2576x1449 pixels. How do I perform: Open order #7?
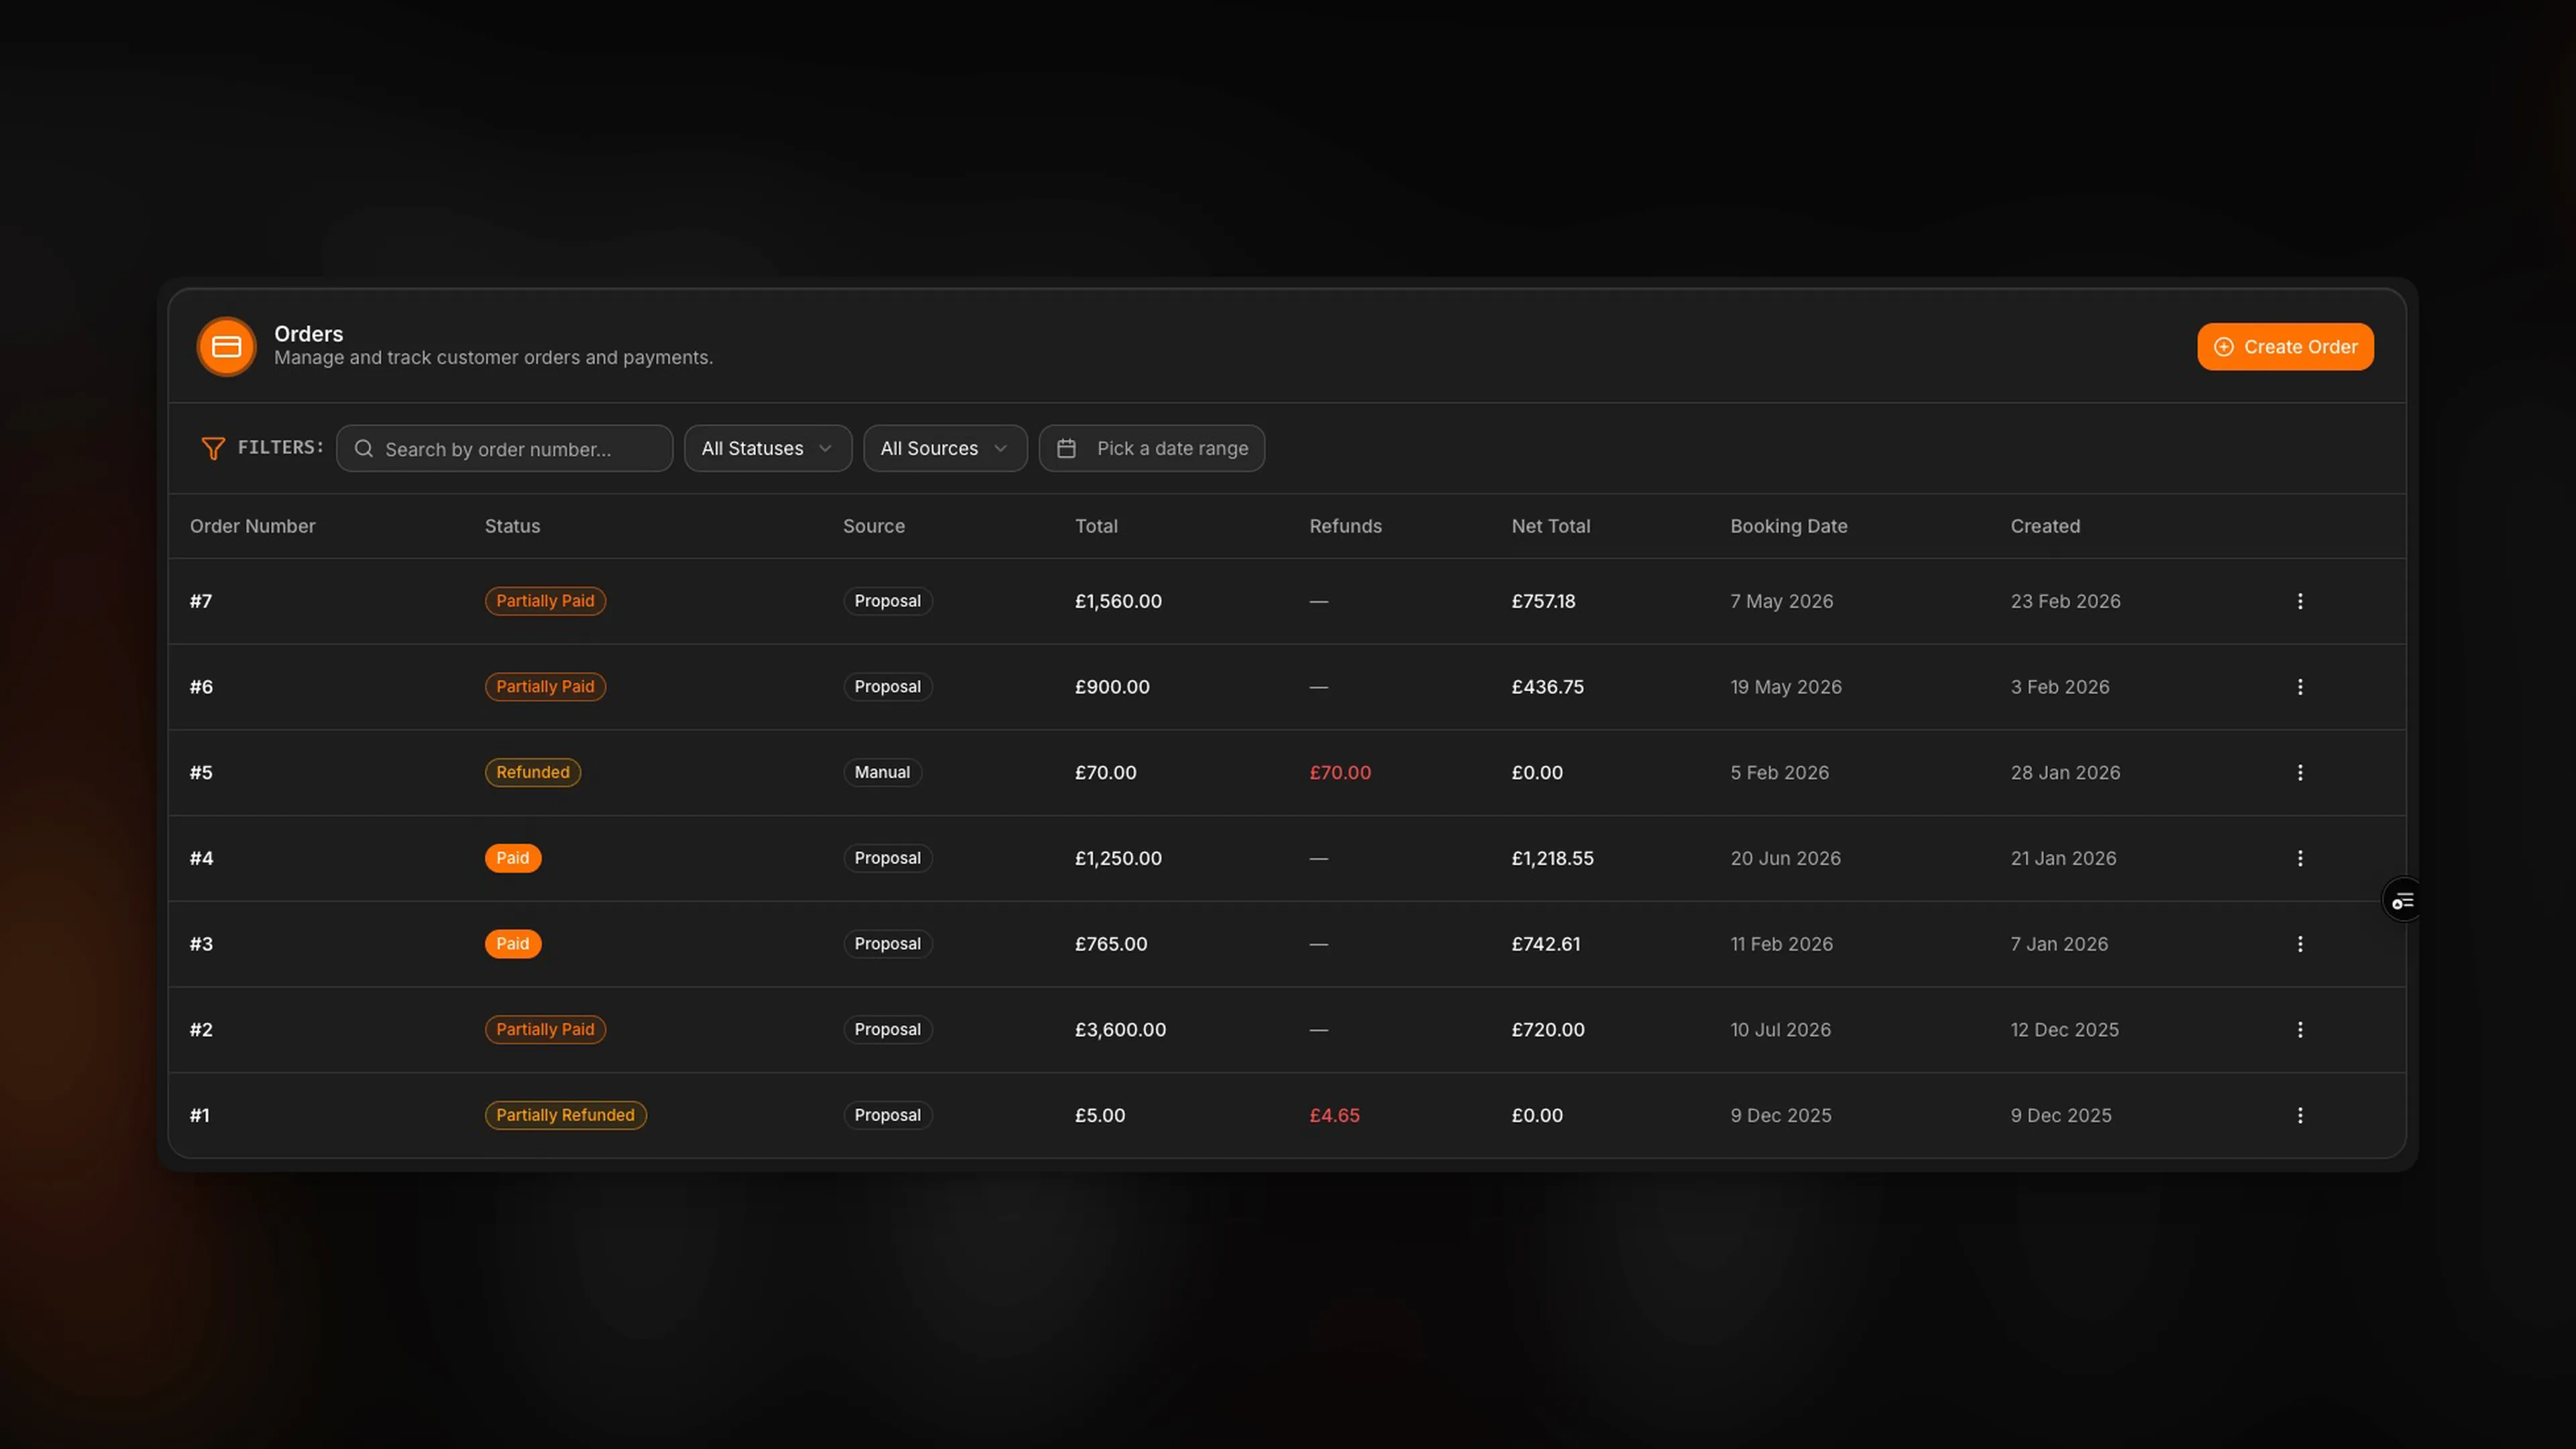click(x=201, y=601)
